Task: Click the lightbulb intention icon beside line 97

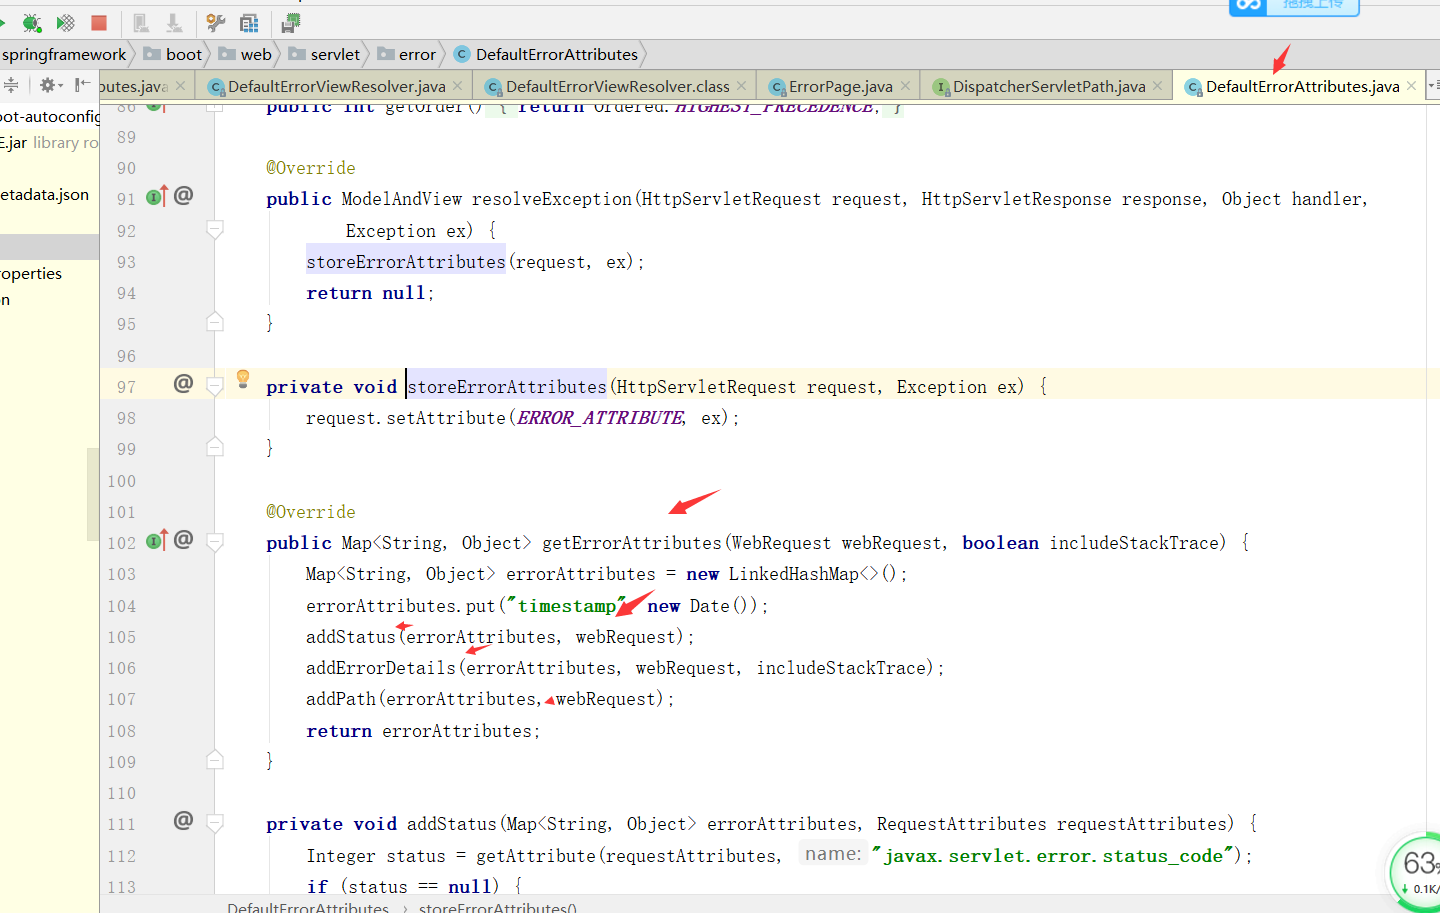Action: pos(242,378)
